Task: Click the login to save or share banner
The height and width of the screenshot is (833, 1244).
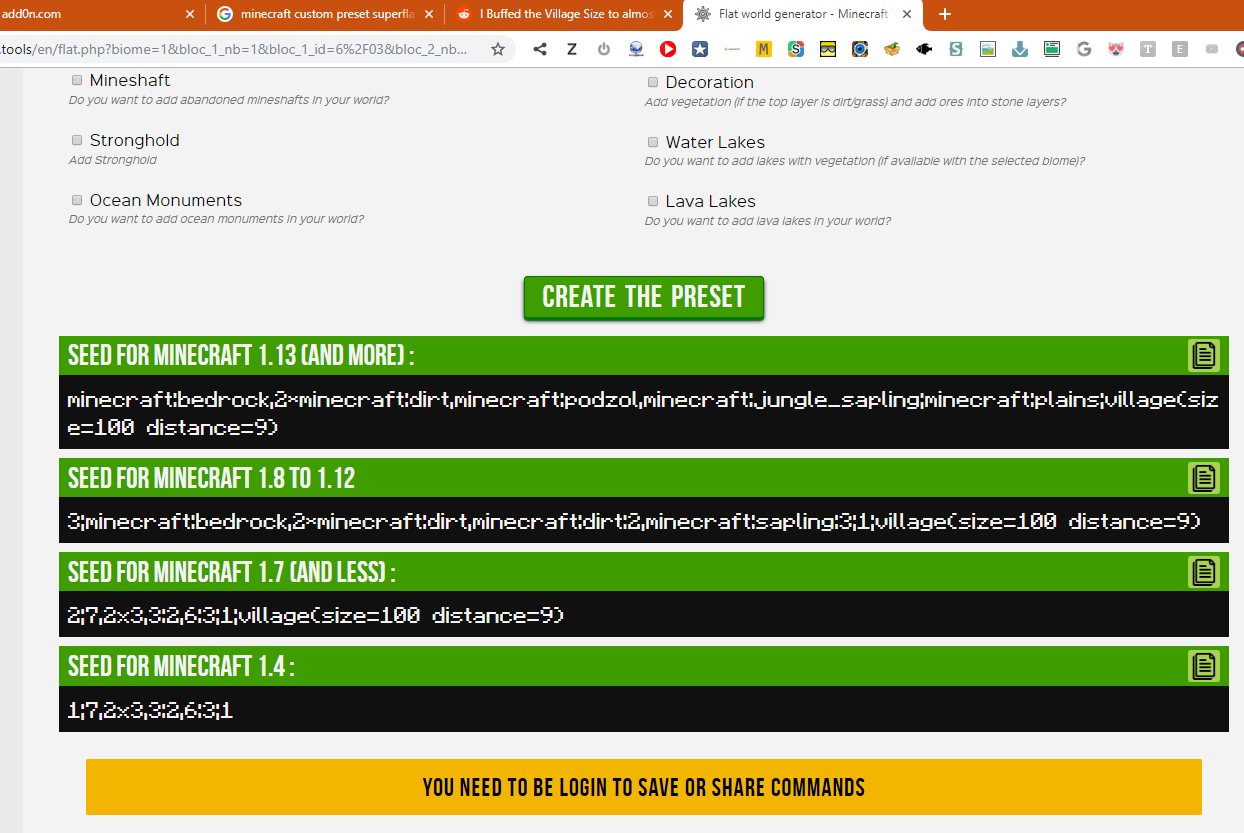Action: (643, 787)
